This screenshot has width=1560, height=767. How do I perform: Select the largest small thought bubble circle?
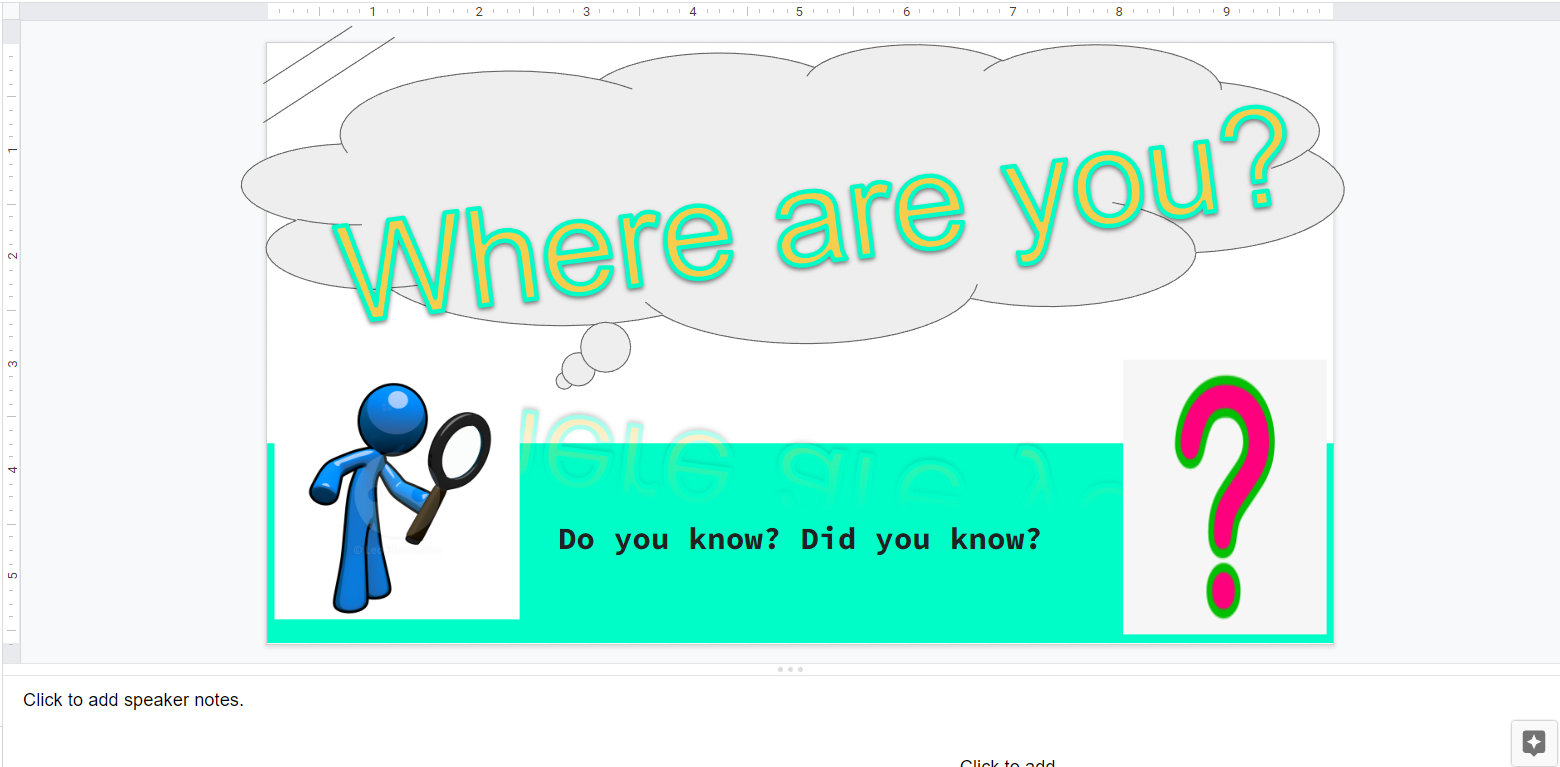click(605, 346)
